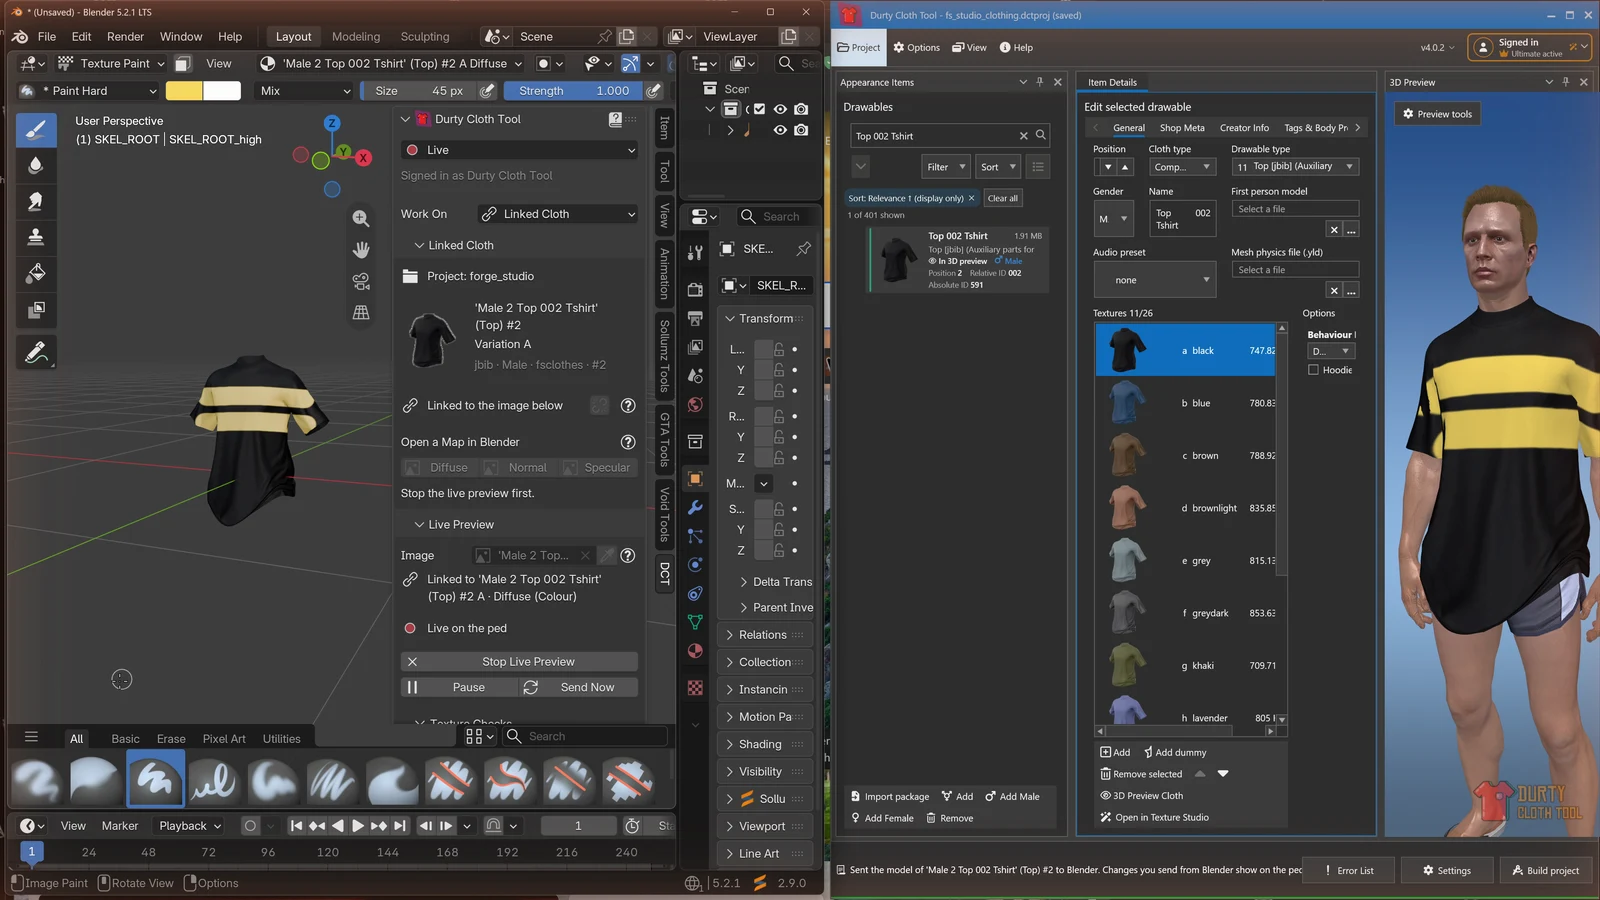Click list view icon next to Sort in Durty
The width and height of the screenshot is (1600, 900).
(1038, 167)
